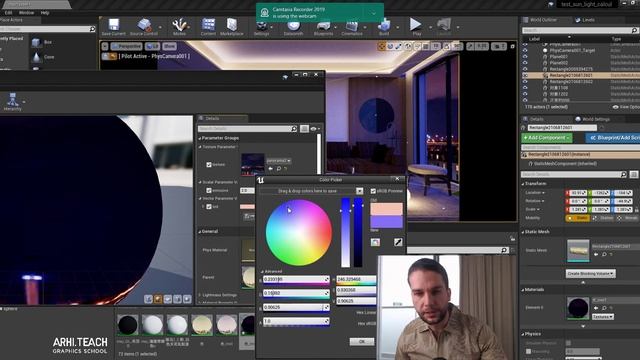
Task: Click the value (brightness) vertical slider bar
Action: pos(358,233)
